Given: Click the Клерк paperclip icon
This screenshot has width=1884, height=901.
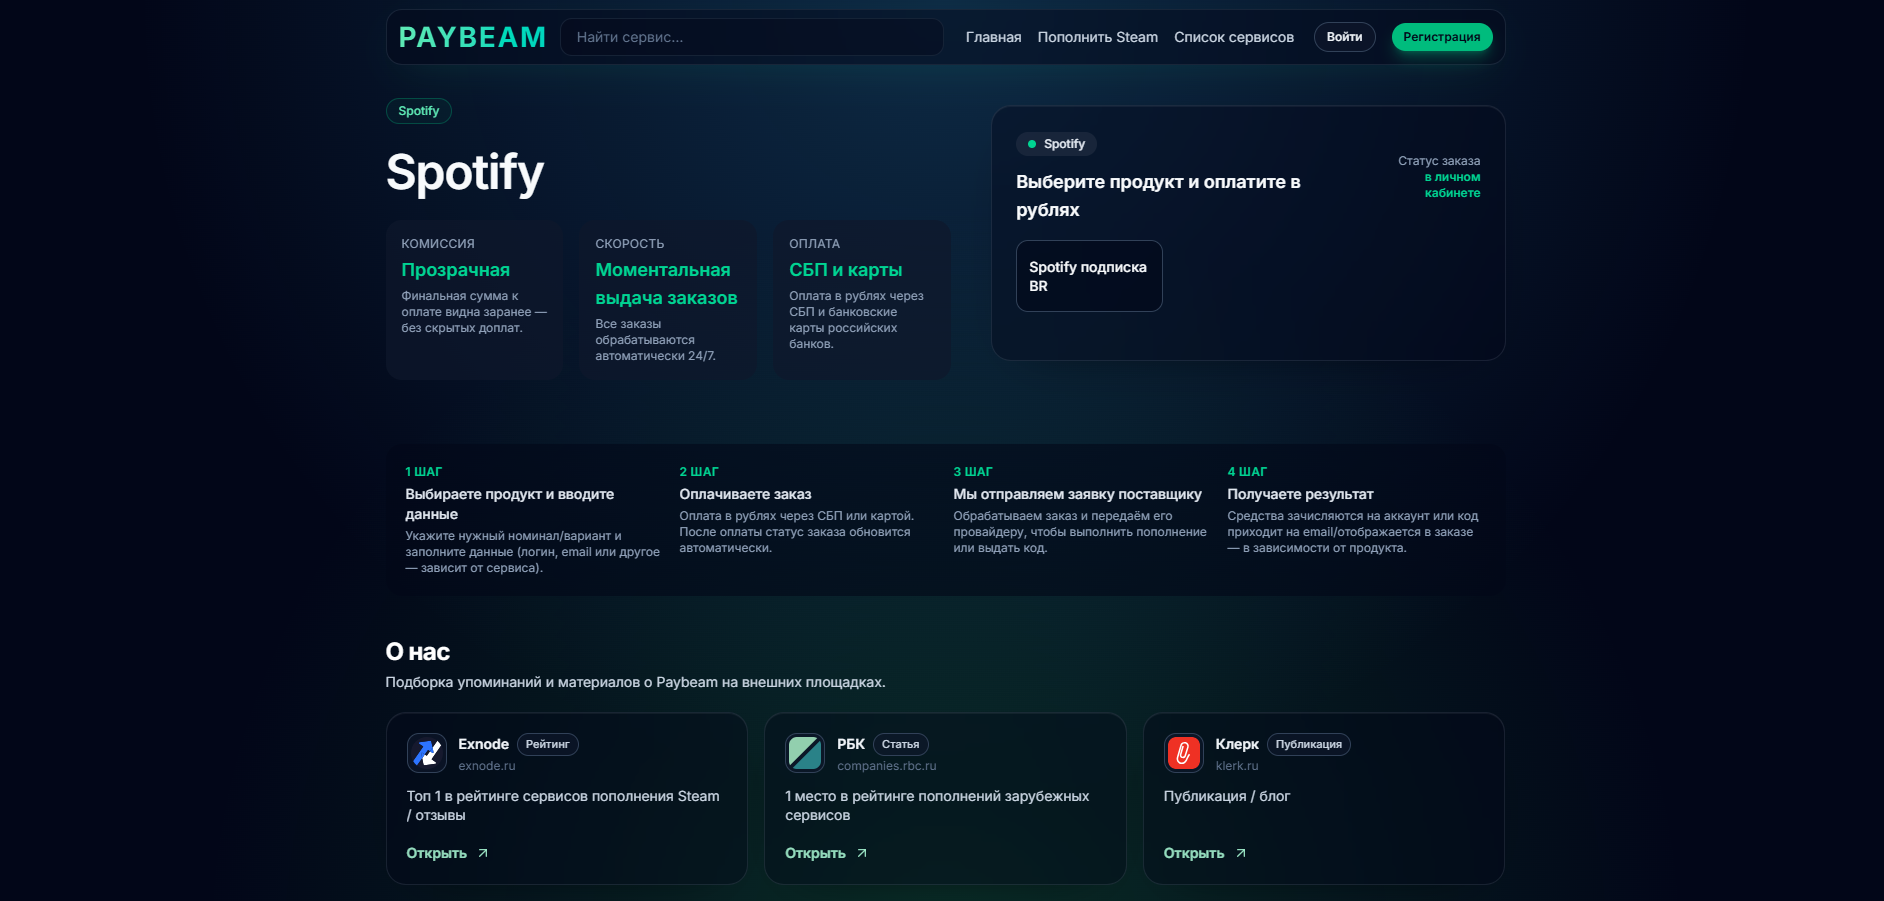Looking at the screenshot, I should click(x=1183, y=753).
